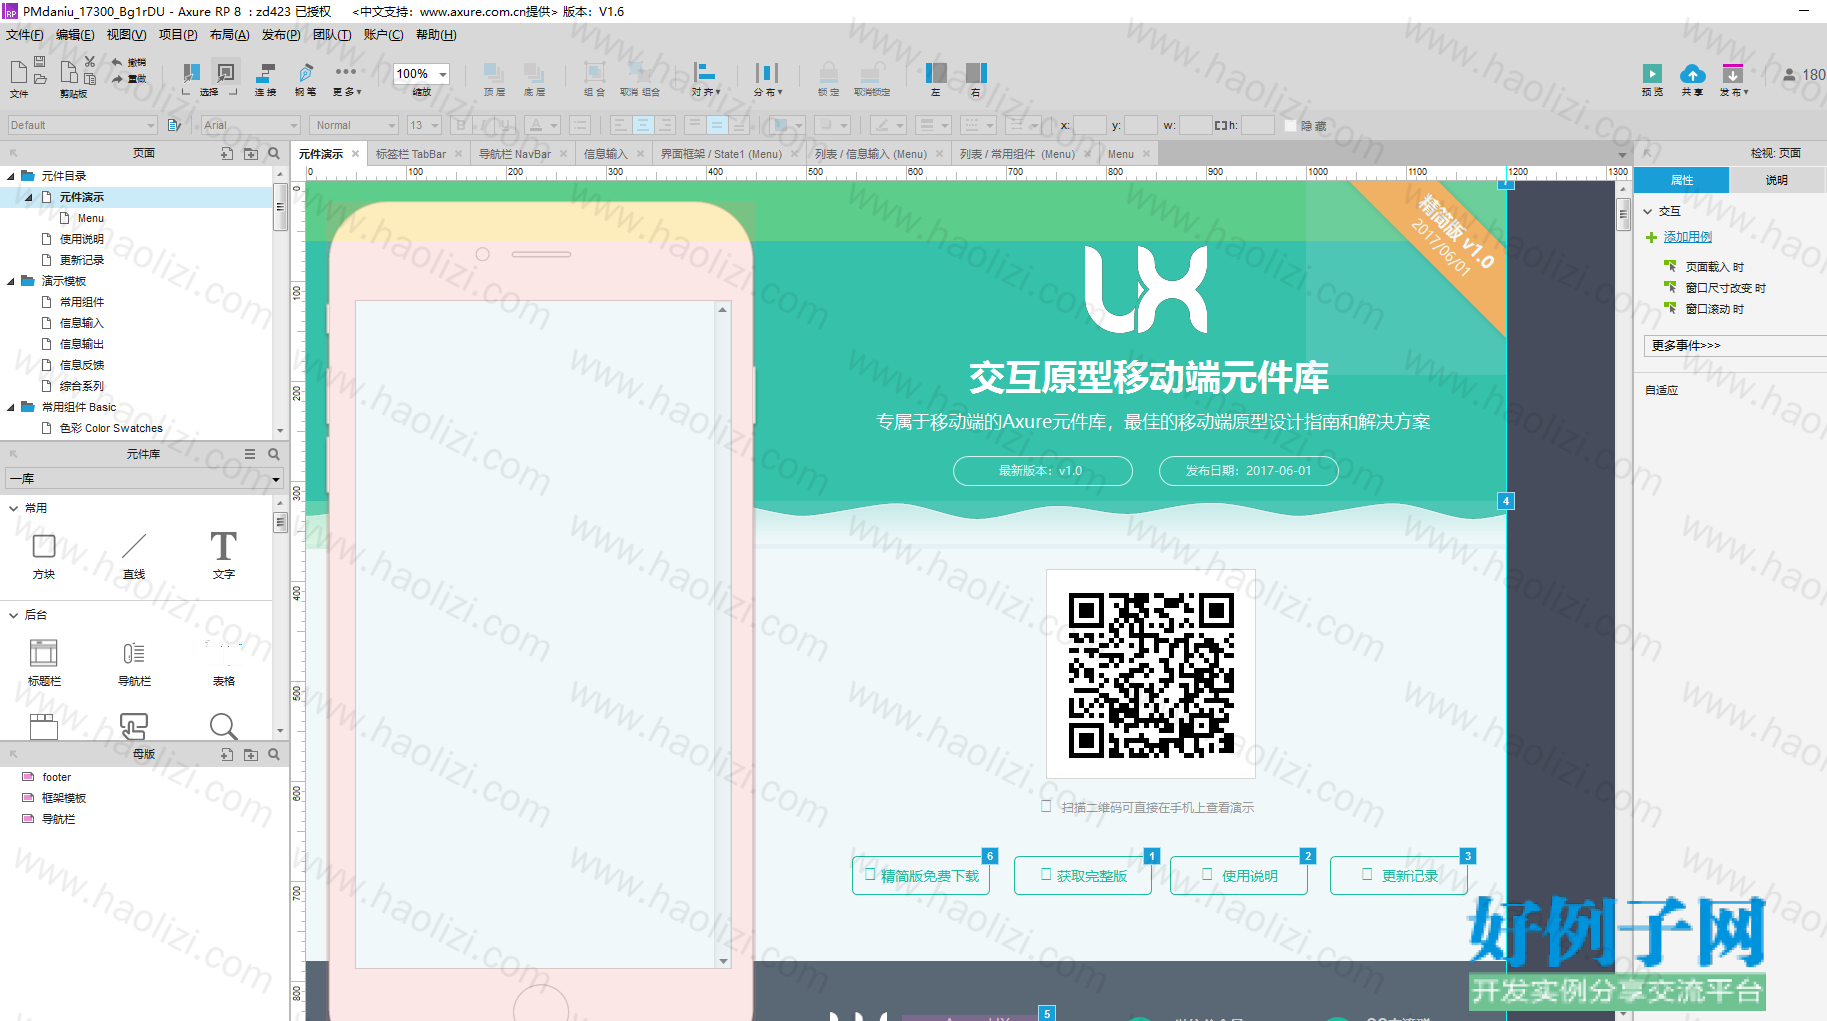
Task: Toggle the keep aspect ratio lock
Action: click(x=1220, y=125)
